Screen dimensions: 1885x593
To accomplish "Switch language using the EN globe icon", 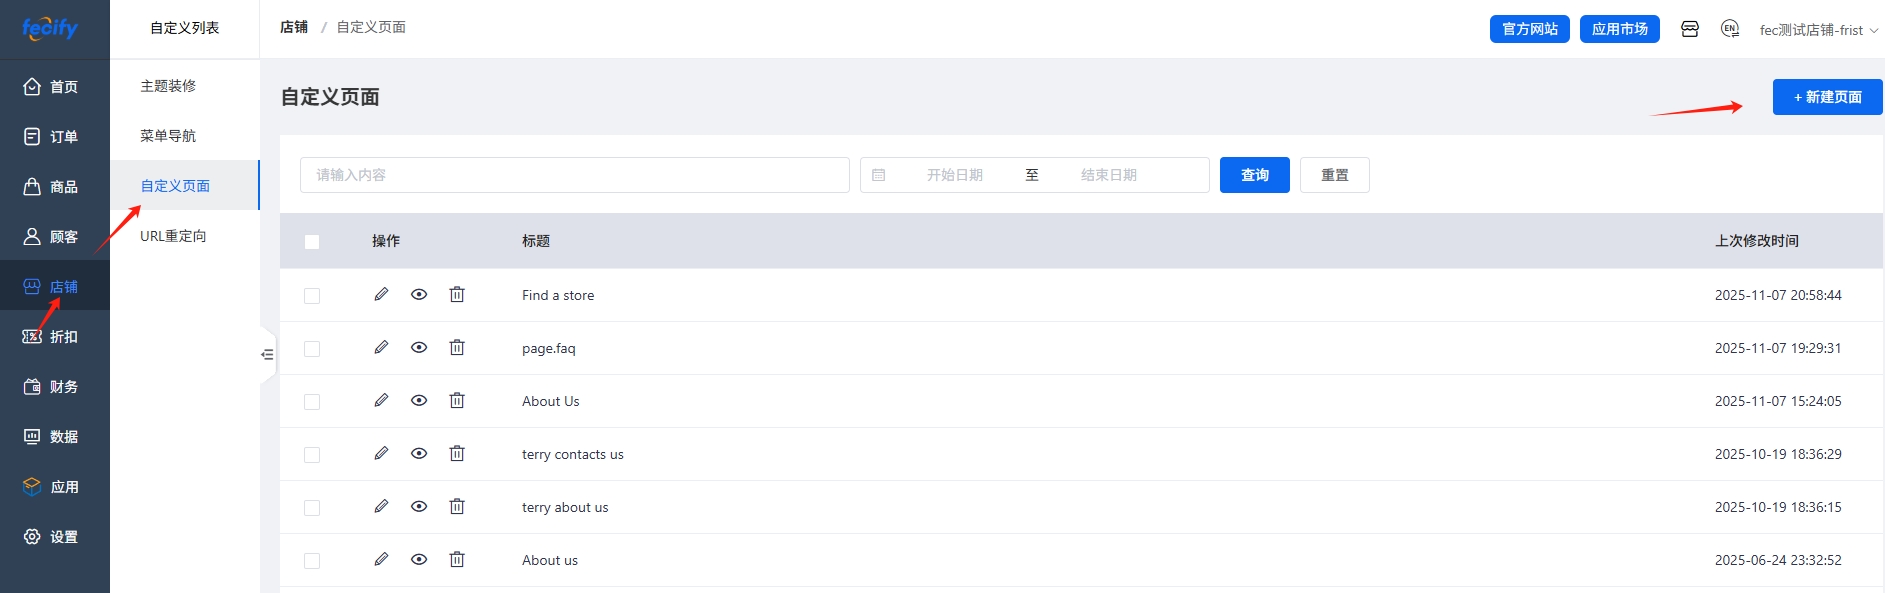I will (1730, 29).
